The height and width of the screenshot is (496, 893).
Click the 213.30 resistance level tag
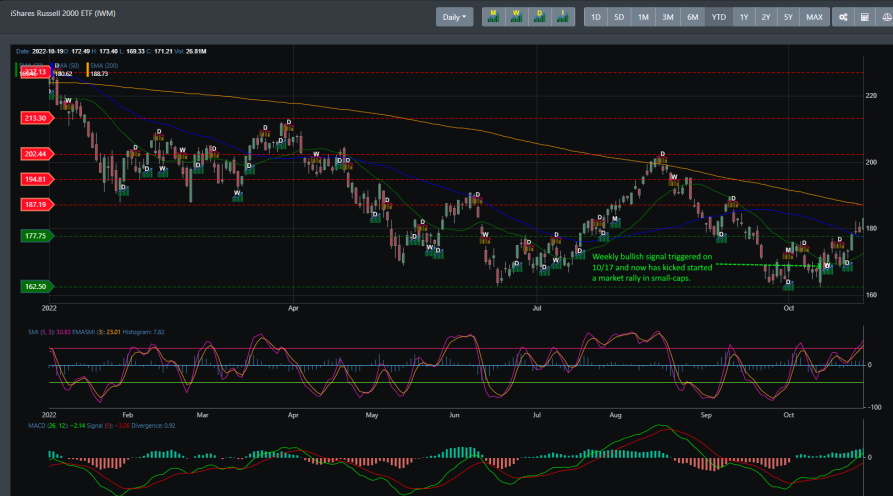pyautogui.click(x=37, y=118)
